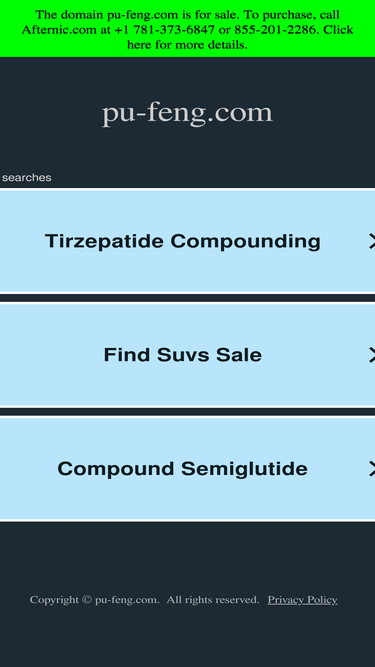Viewport: 375px width, 667px height.
Task: Click 'The domain pu-feng.com is for sale' line
Action: click(137, 15)
